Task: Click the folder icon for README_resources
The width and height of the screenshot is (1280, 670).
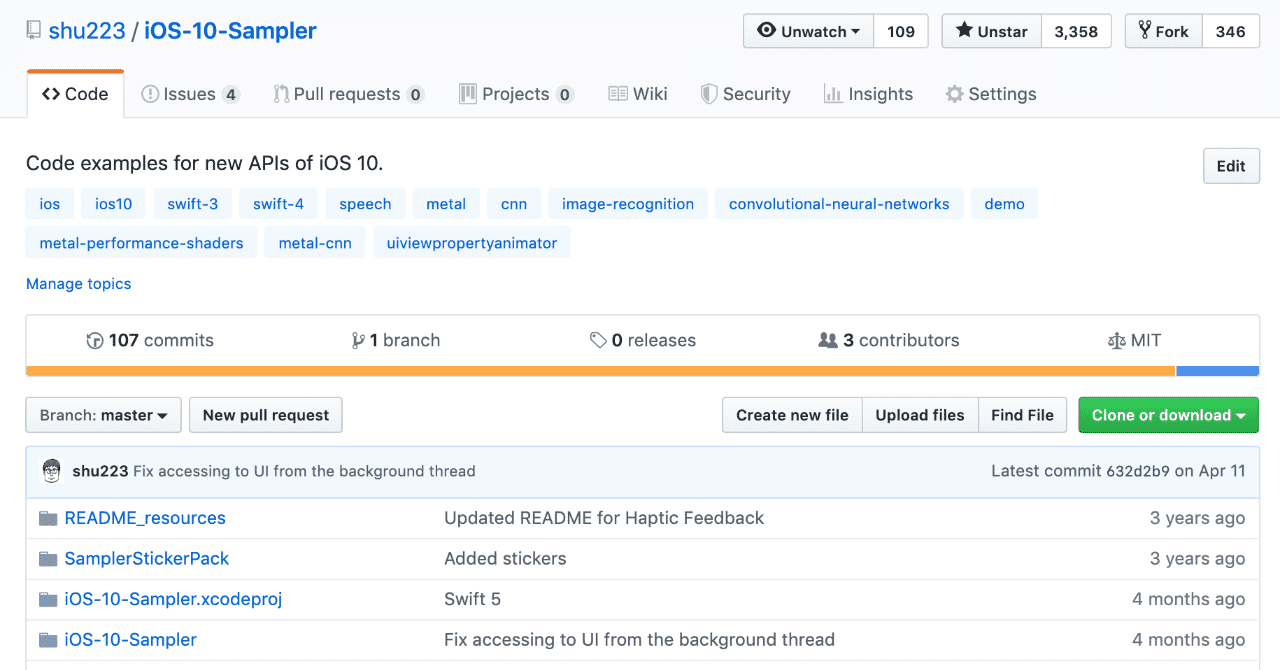Action: [48, 518]
